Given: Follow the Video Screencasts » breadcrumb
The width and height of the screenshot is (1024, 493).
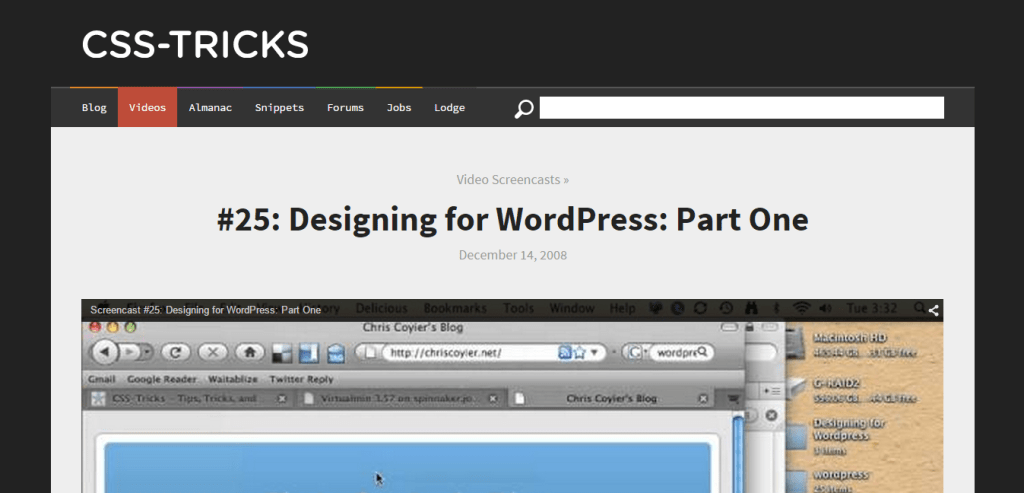Looking at the screenshot, I should (513, 180).
